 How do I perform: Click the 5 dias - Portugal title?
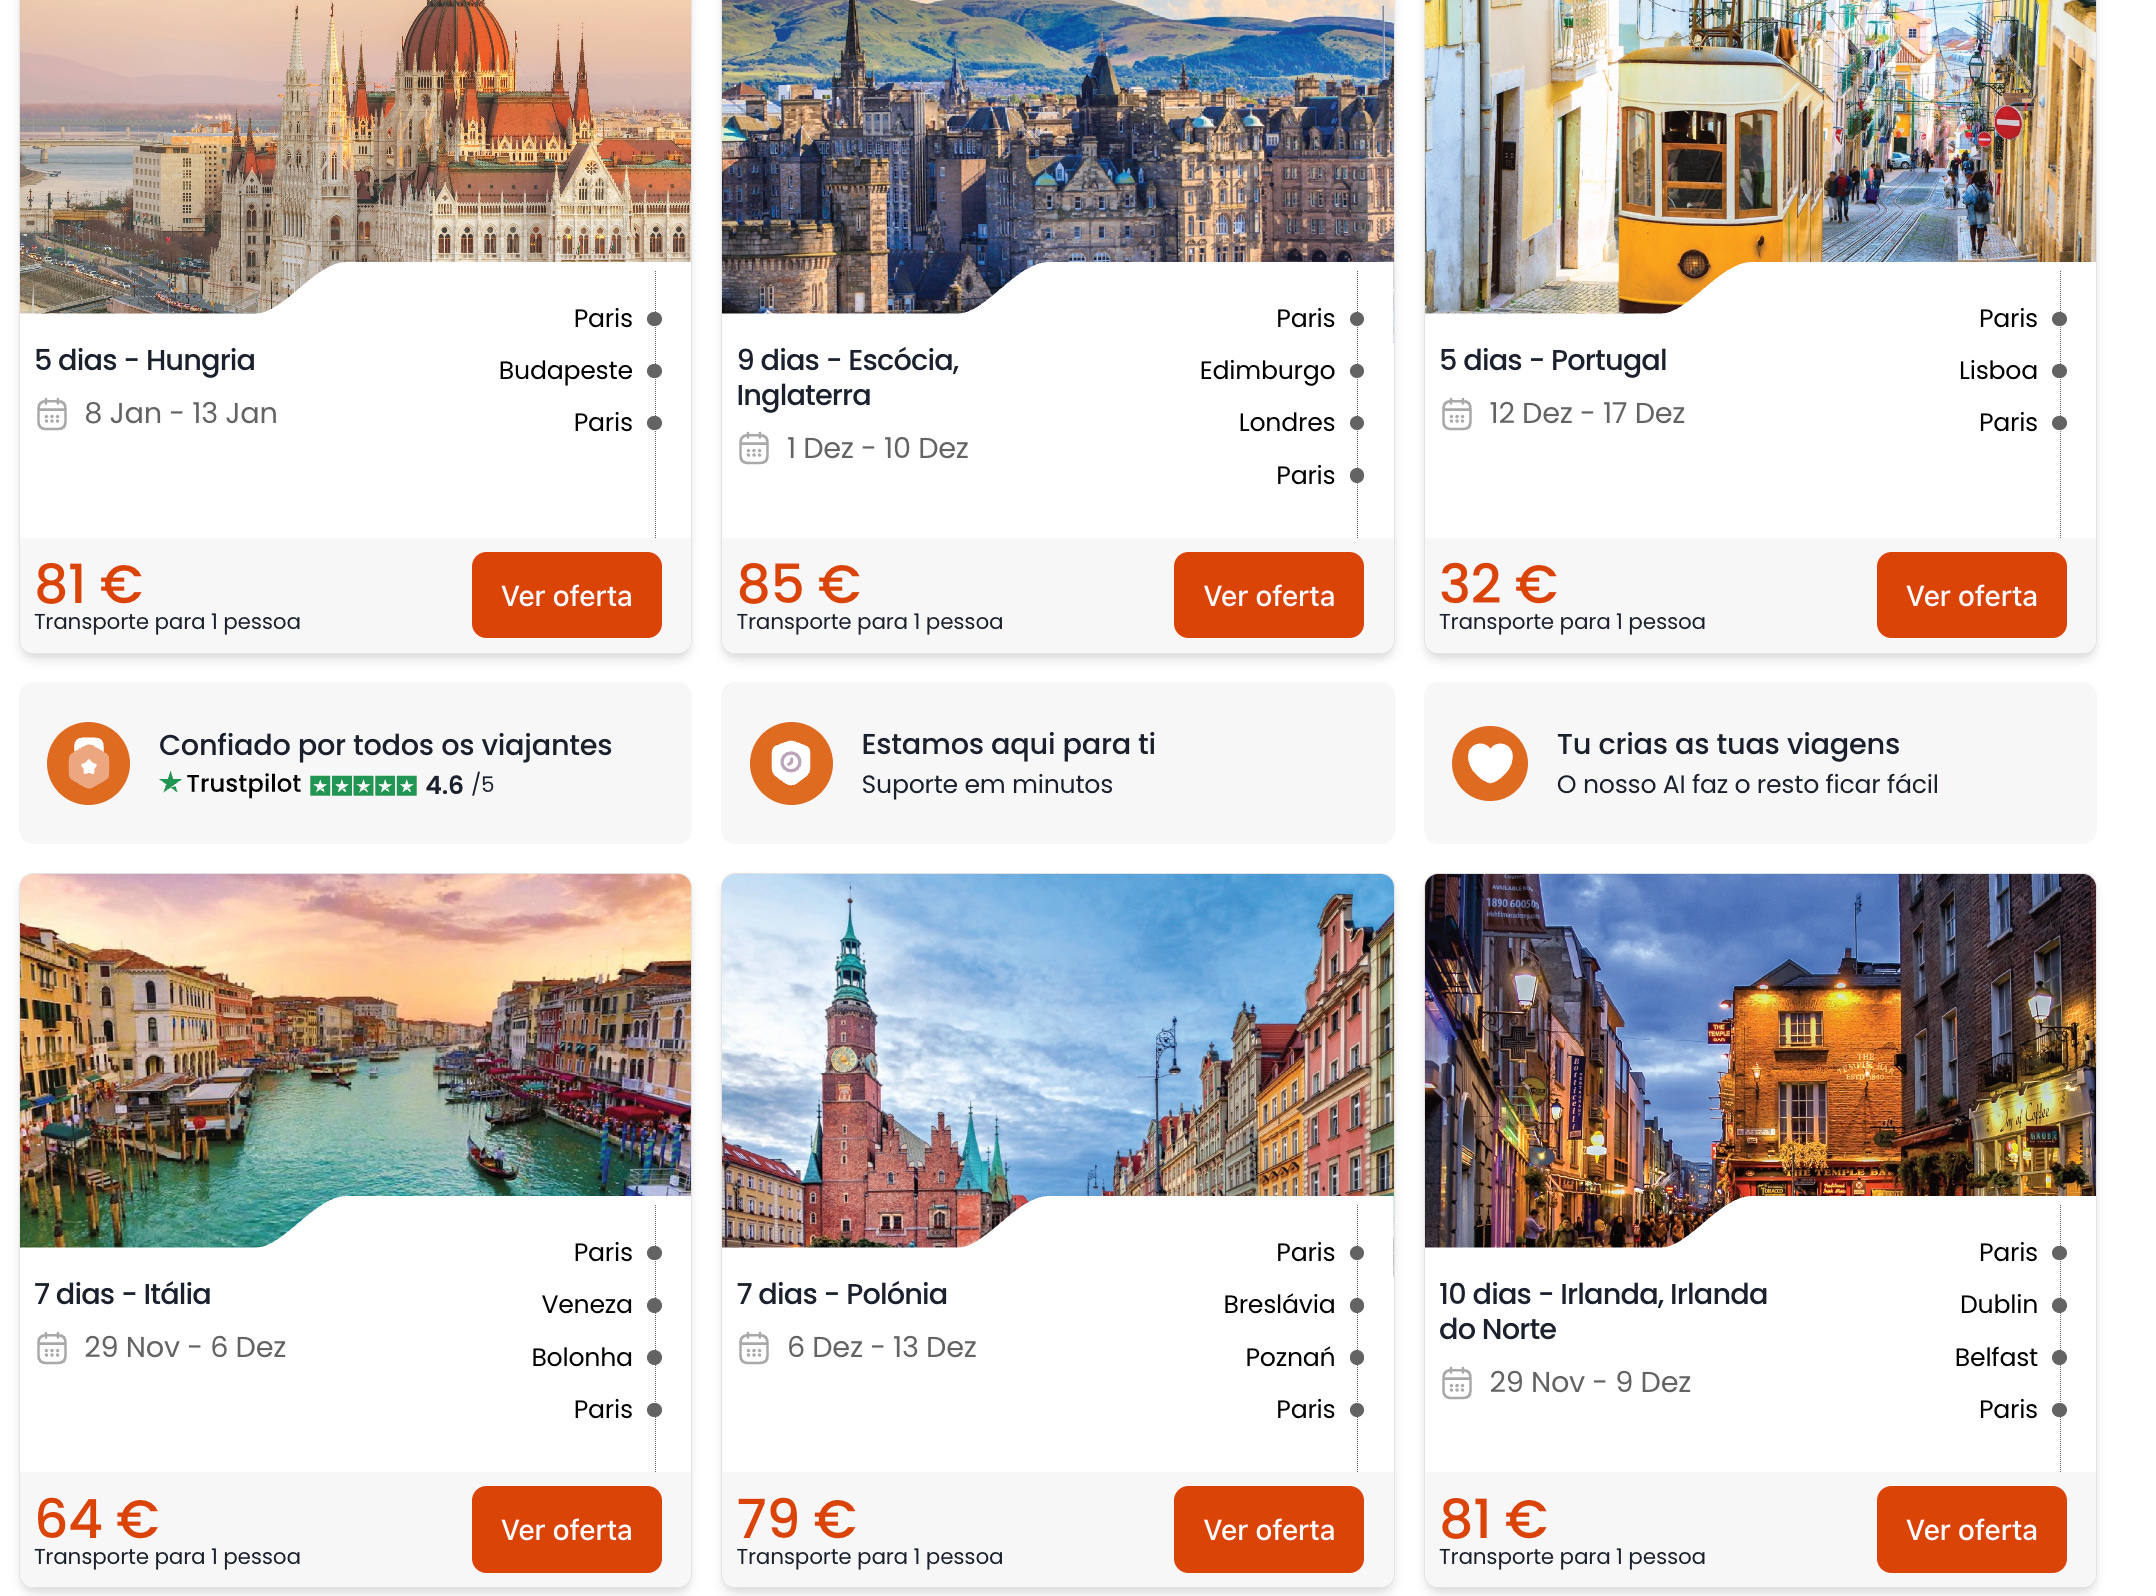tap(1553, 360)
